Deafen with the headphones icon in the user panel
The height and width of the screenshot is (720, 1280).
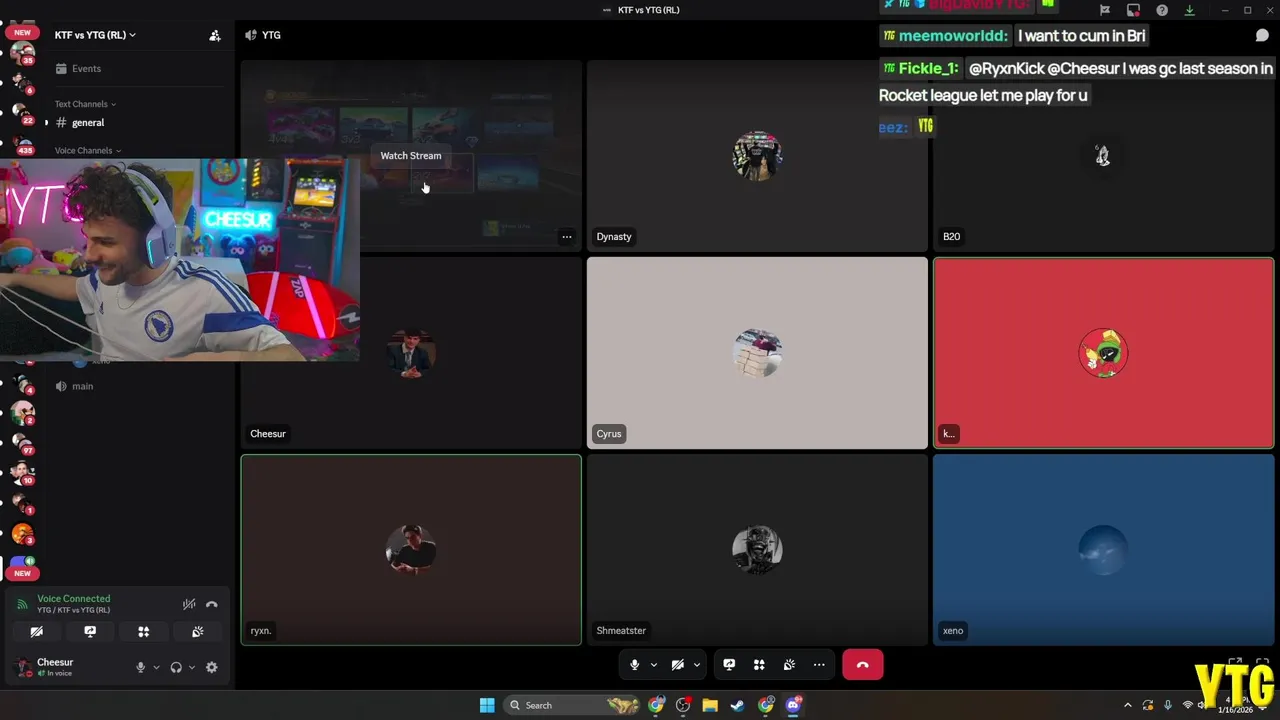[x=176, y=667]
